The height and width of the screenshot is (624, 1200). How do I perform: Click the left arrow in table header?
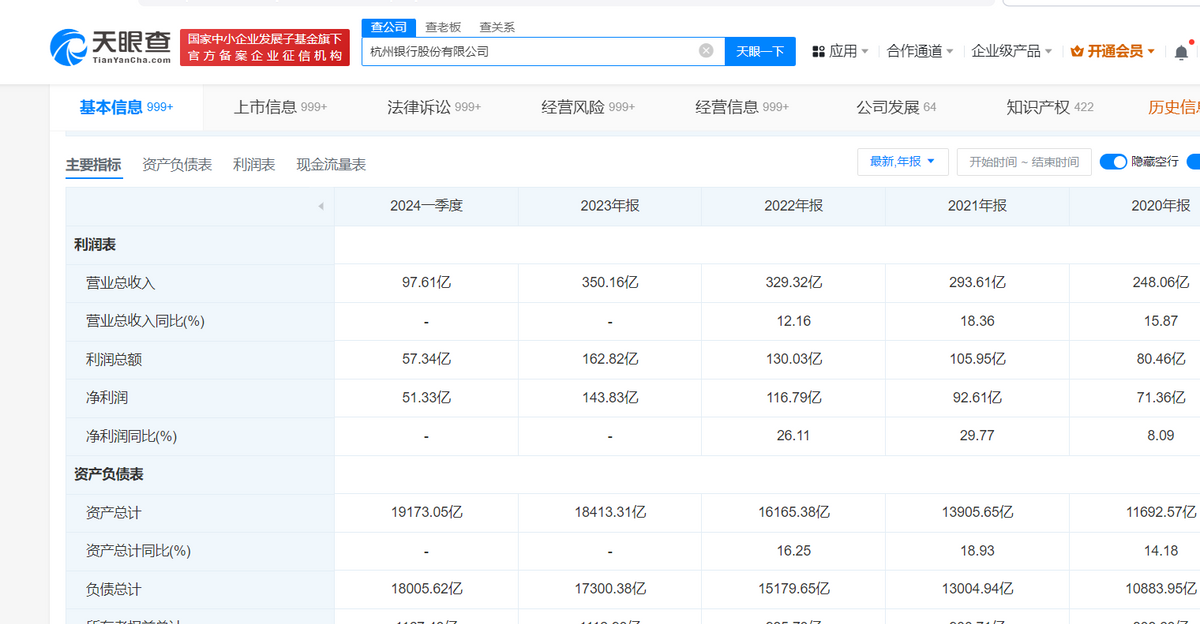(x=321, y=206)
